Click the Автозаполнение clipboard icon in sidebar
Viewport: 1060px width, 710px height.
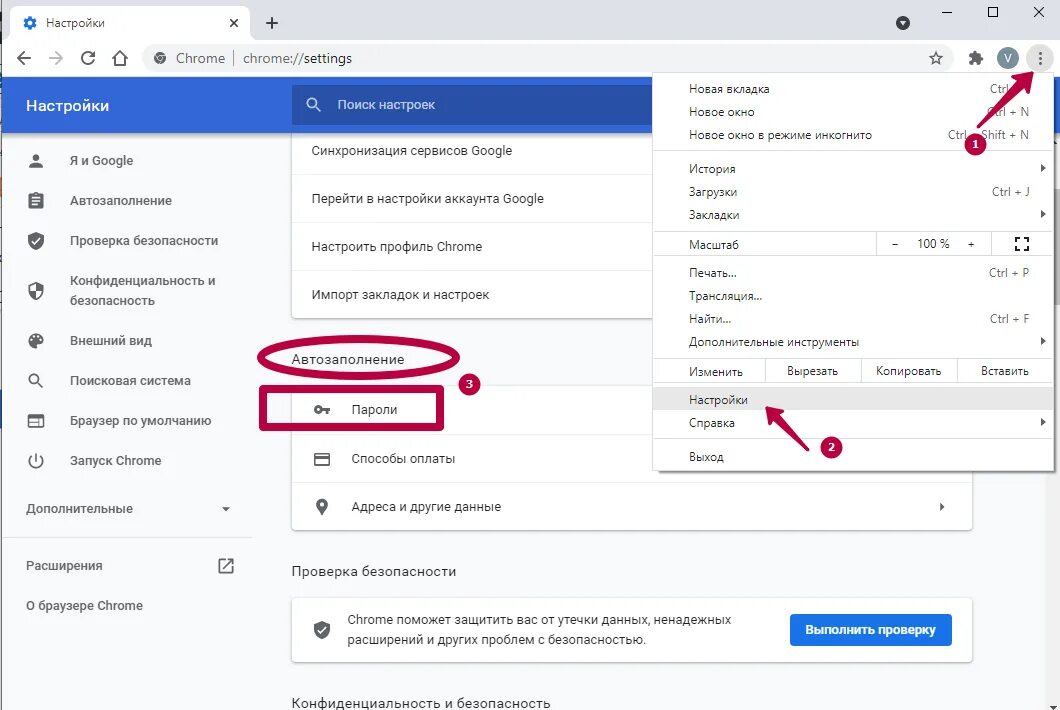36,201
